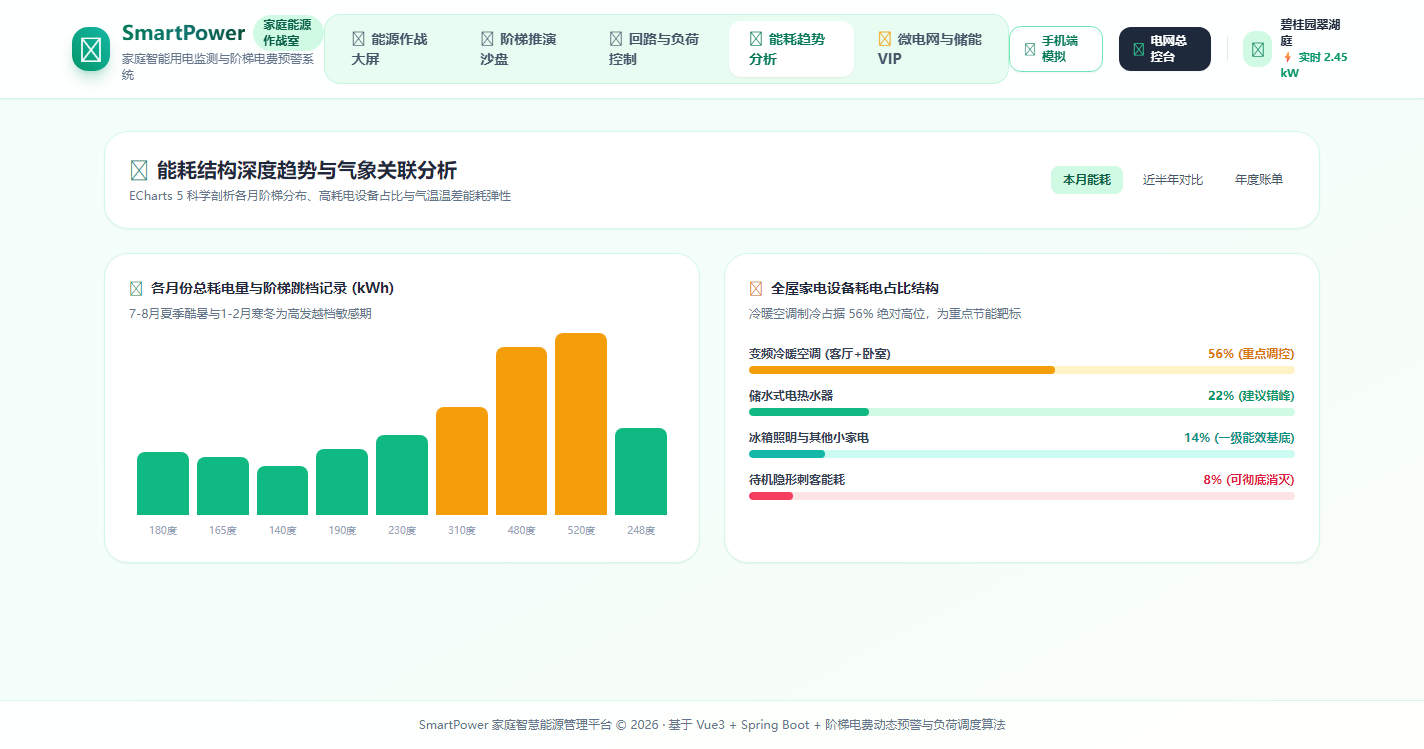Click the user avatar icon beside 碧桂园翠湖庭
The width and height of the screenshot is (1424, 749).
[x=1257, y=49]
